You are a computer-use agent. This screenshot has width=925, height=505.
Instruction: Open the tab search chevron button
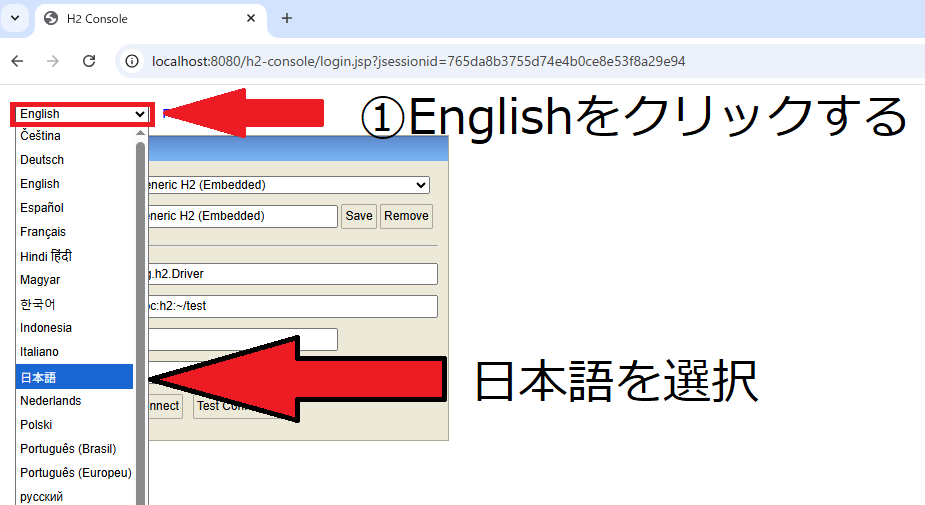pos(15,18)
